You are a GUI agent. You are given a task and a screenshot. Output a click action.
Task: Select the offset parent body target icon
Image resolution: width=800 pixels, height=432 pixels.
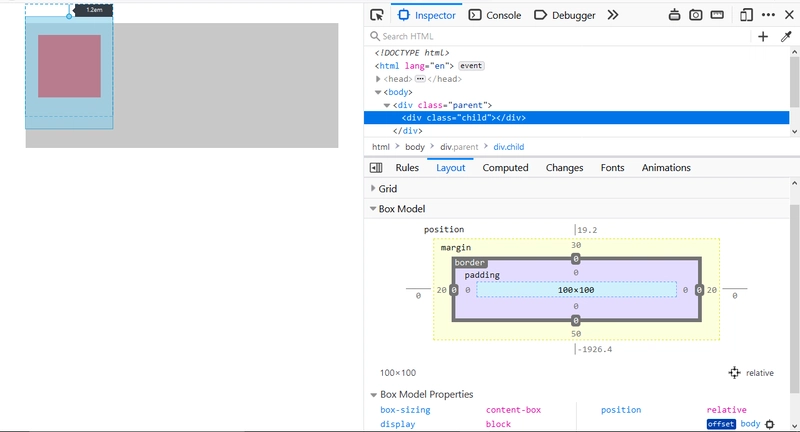coord(769,425)
